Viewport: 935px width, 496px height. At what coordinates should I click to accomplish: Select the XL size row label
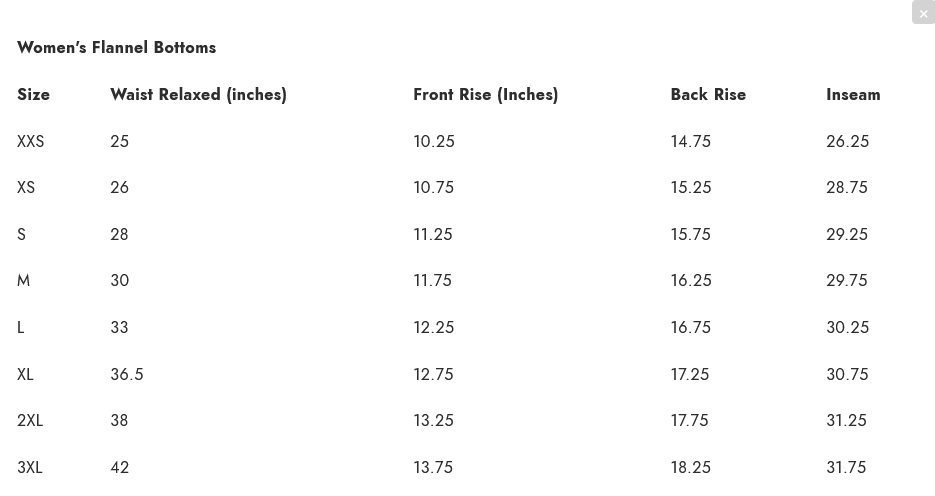(25, 374)
